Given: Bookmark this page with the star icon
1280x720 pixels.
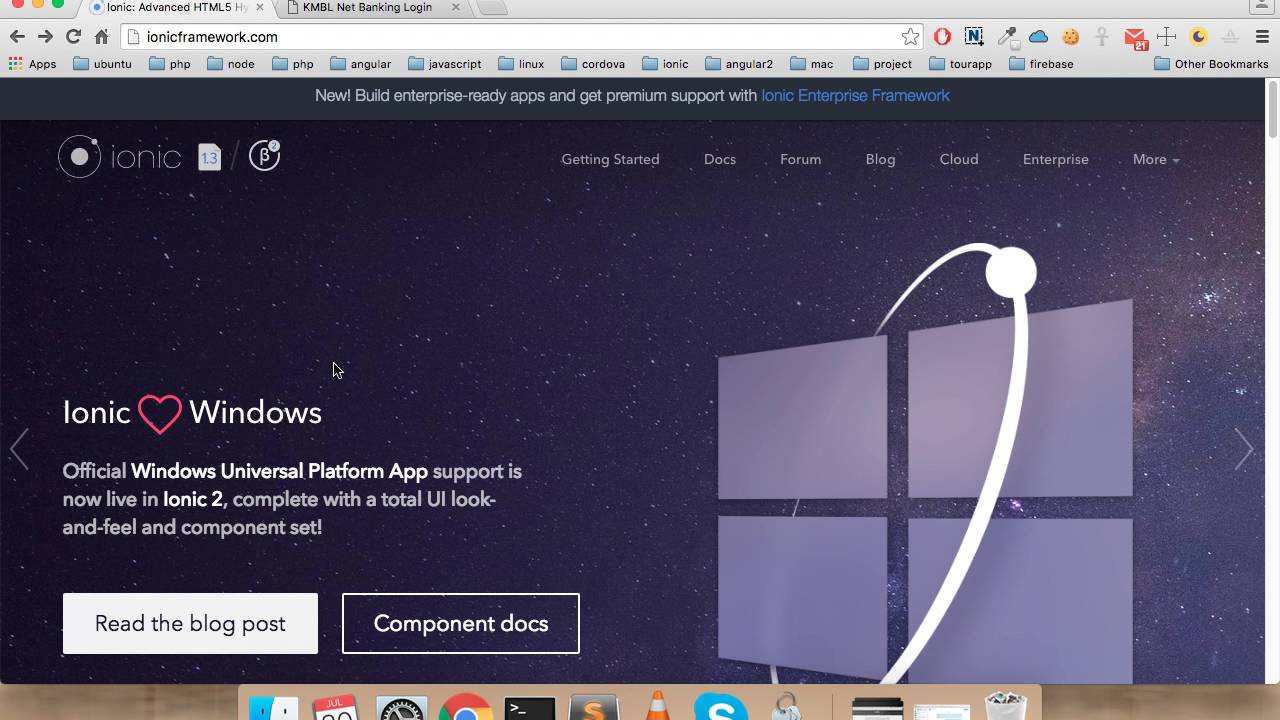Looking at the screenshot, I should (910, 37).
